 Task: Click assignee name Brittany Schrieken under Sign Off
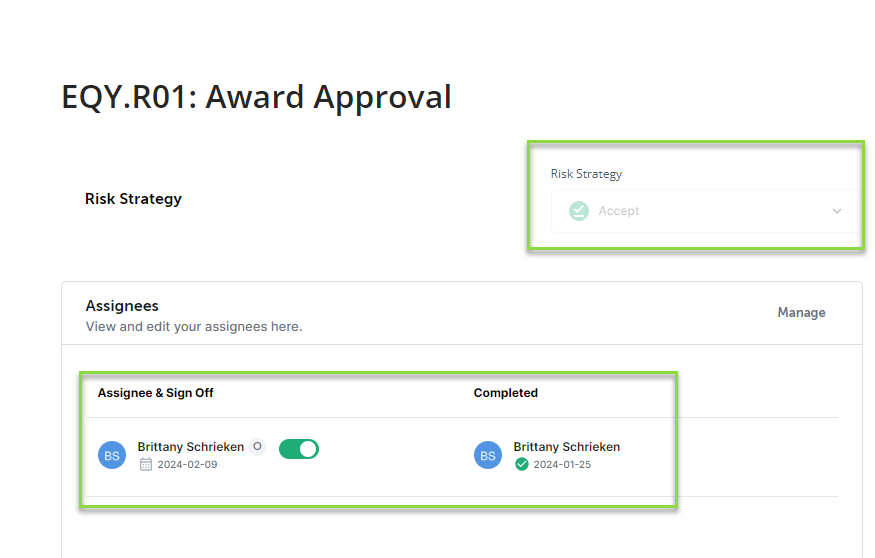pos(191,447)
